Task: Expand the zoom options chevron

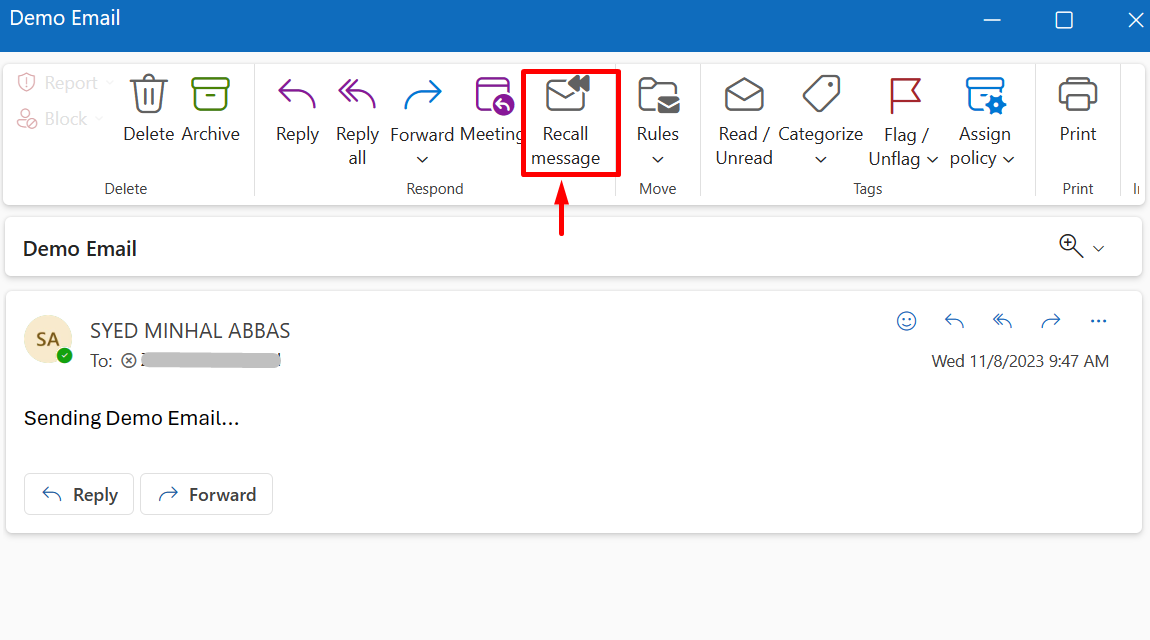Action: point(1098,248)
